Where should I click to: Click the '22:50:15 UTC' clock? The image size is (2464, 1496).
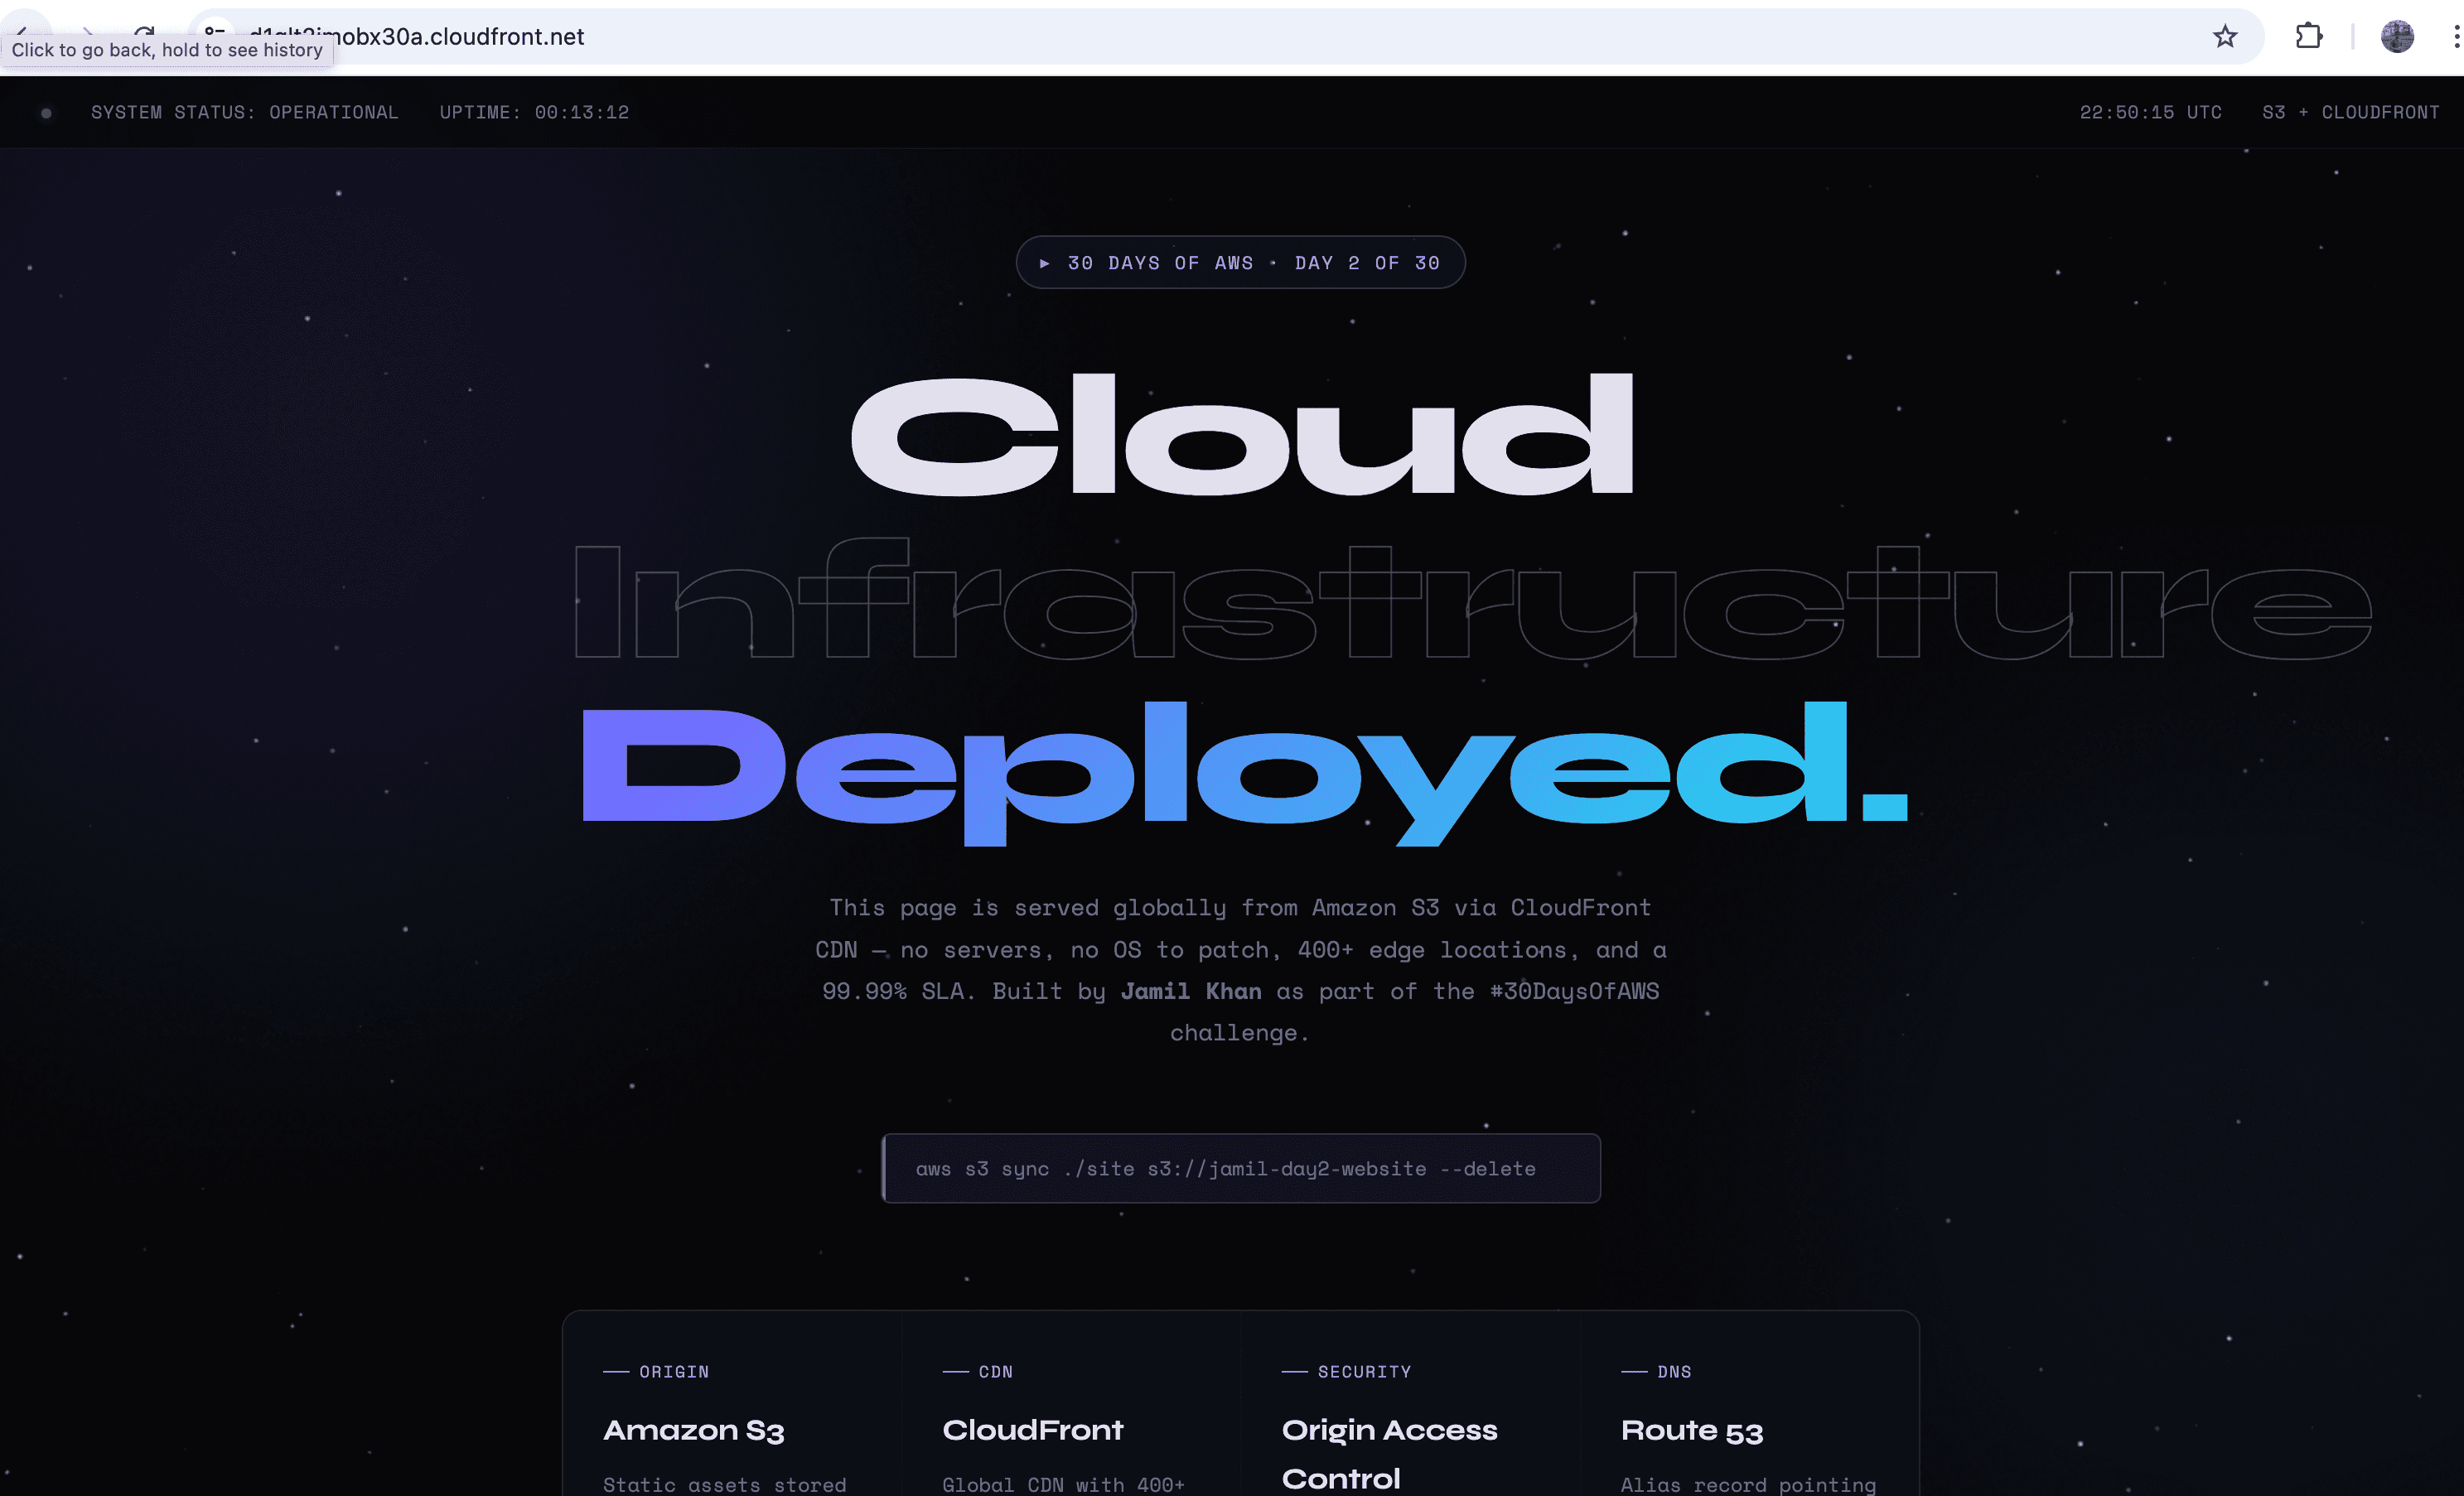pyautogui.click(x=2150, y=112)
